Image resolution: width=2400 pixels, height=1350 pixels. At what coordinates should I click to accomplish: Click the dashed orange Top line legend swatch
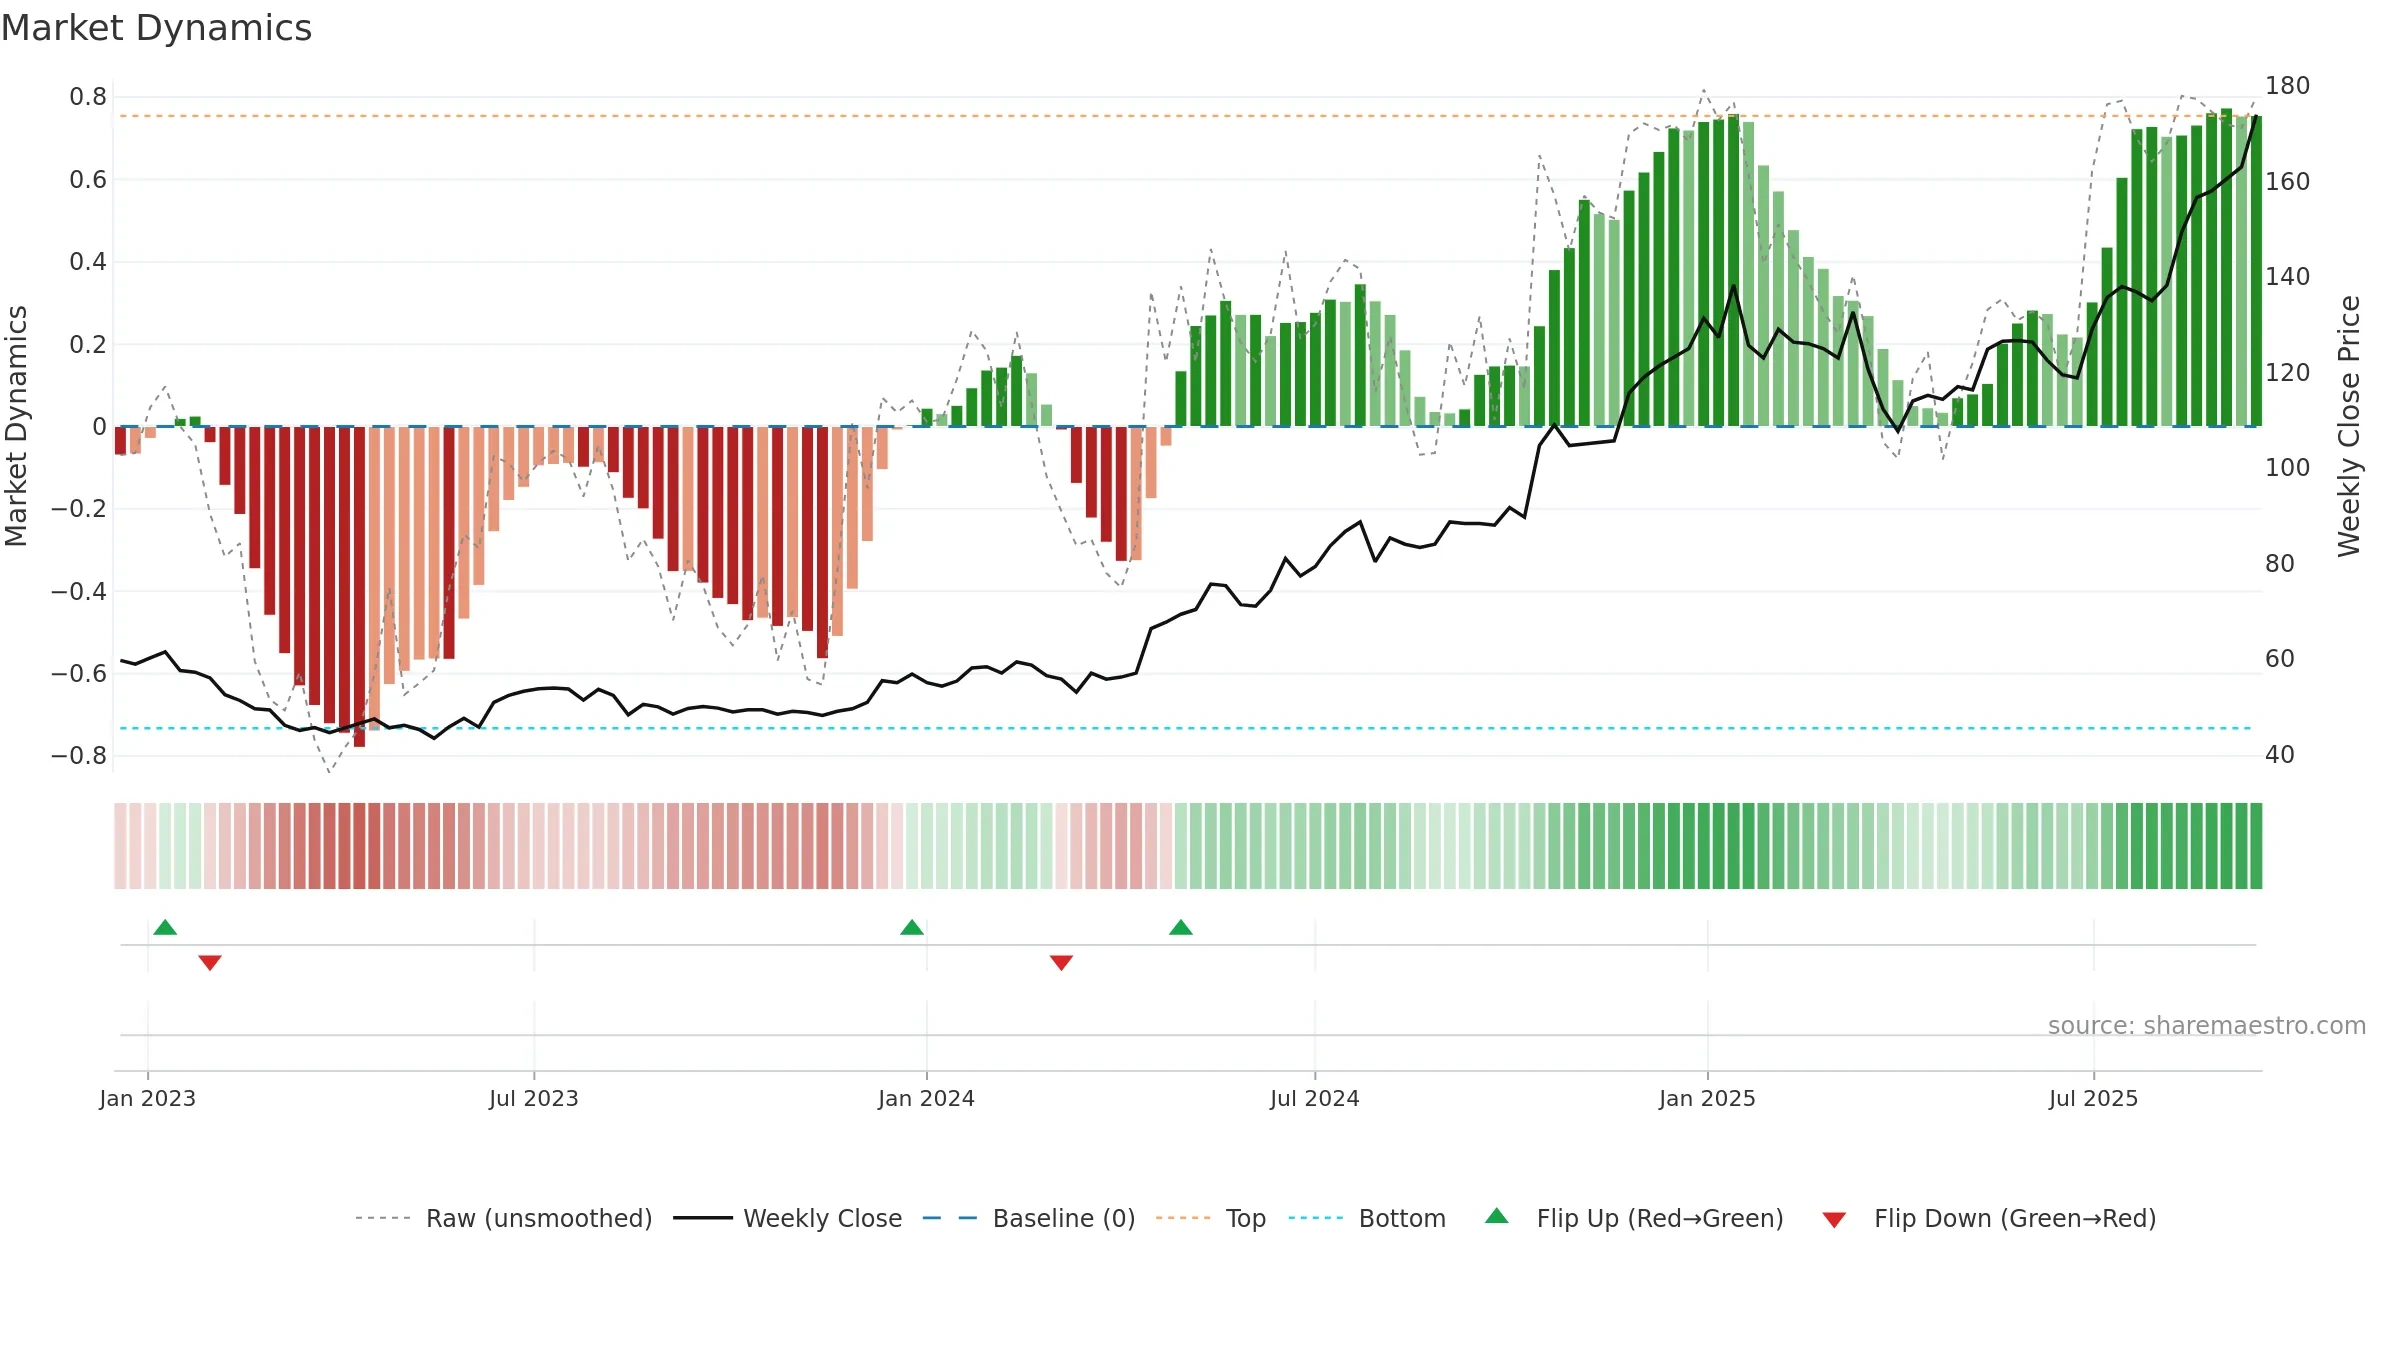[x=1183, y=1218]
